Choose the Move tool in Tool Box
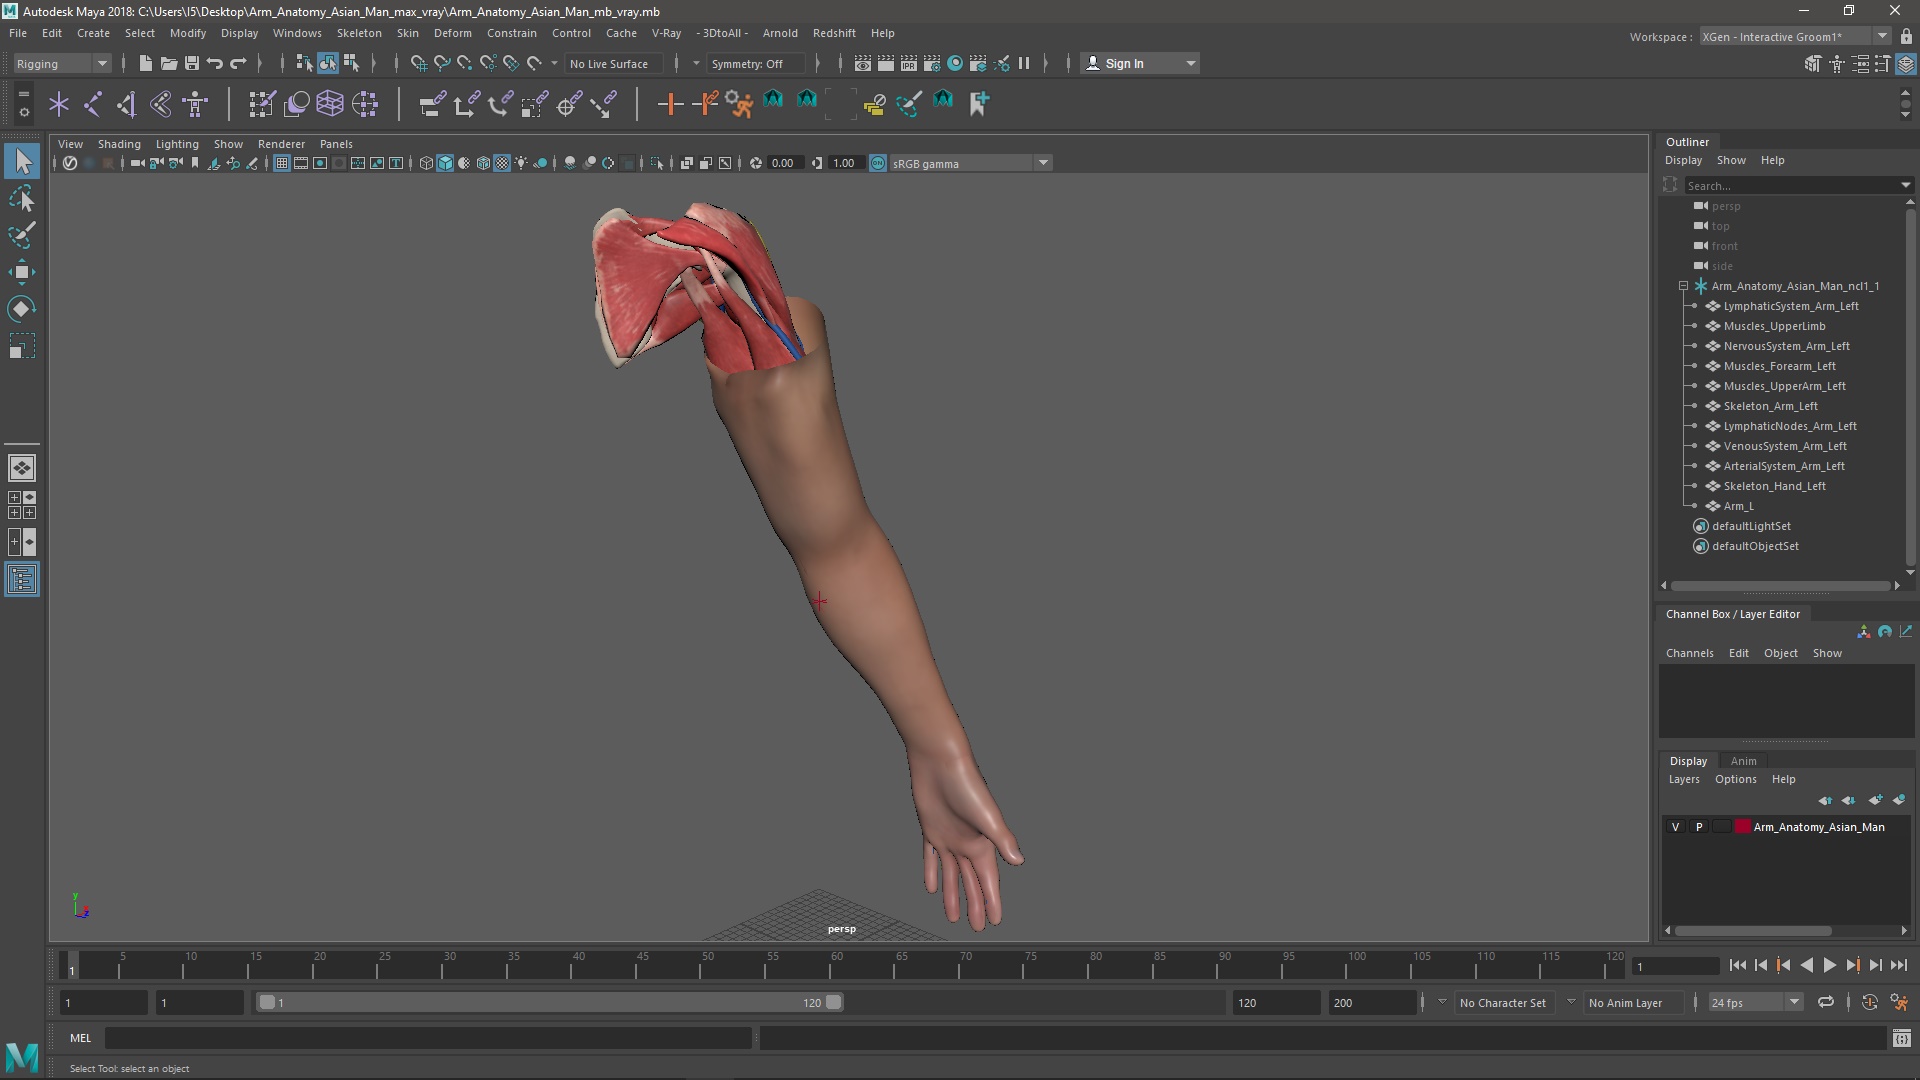 (22, 272)
